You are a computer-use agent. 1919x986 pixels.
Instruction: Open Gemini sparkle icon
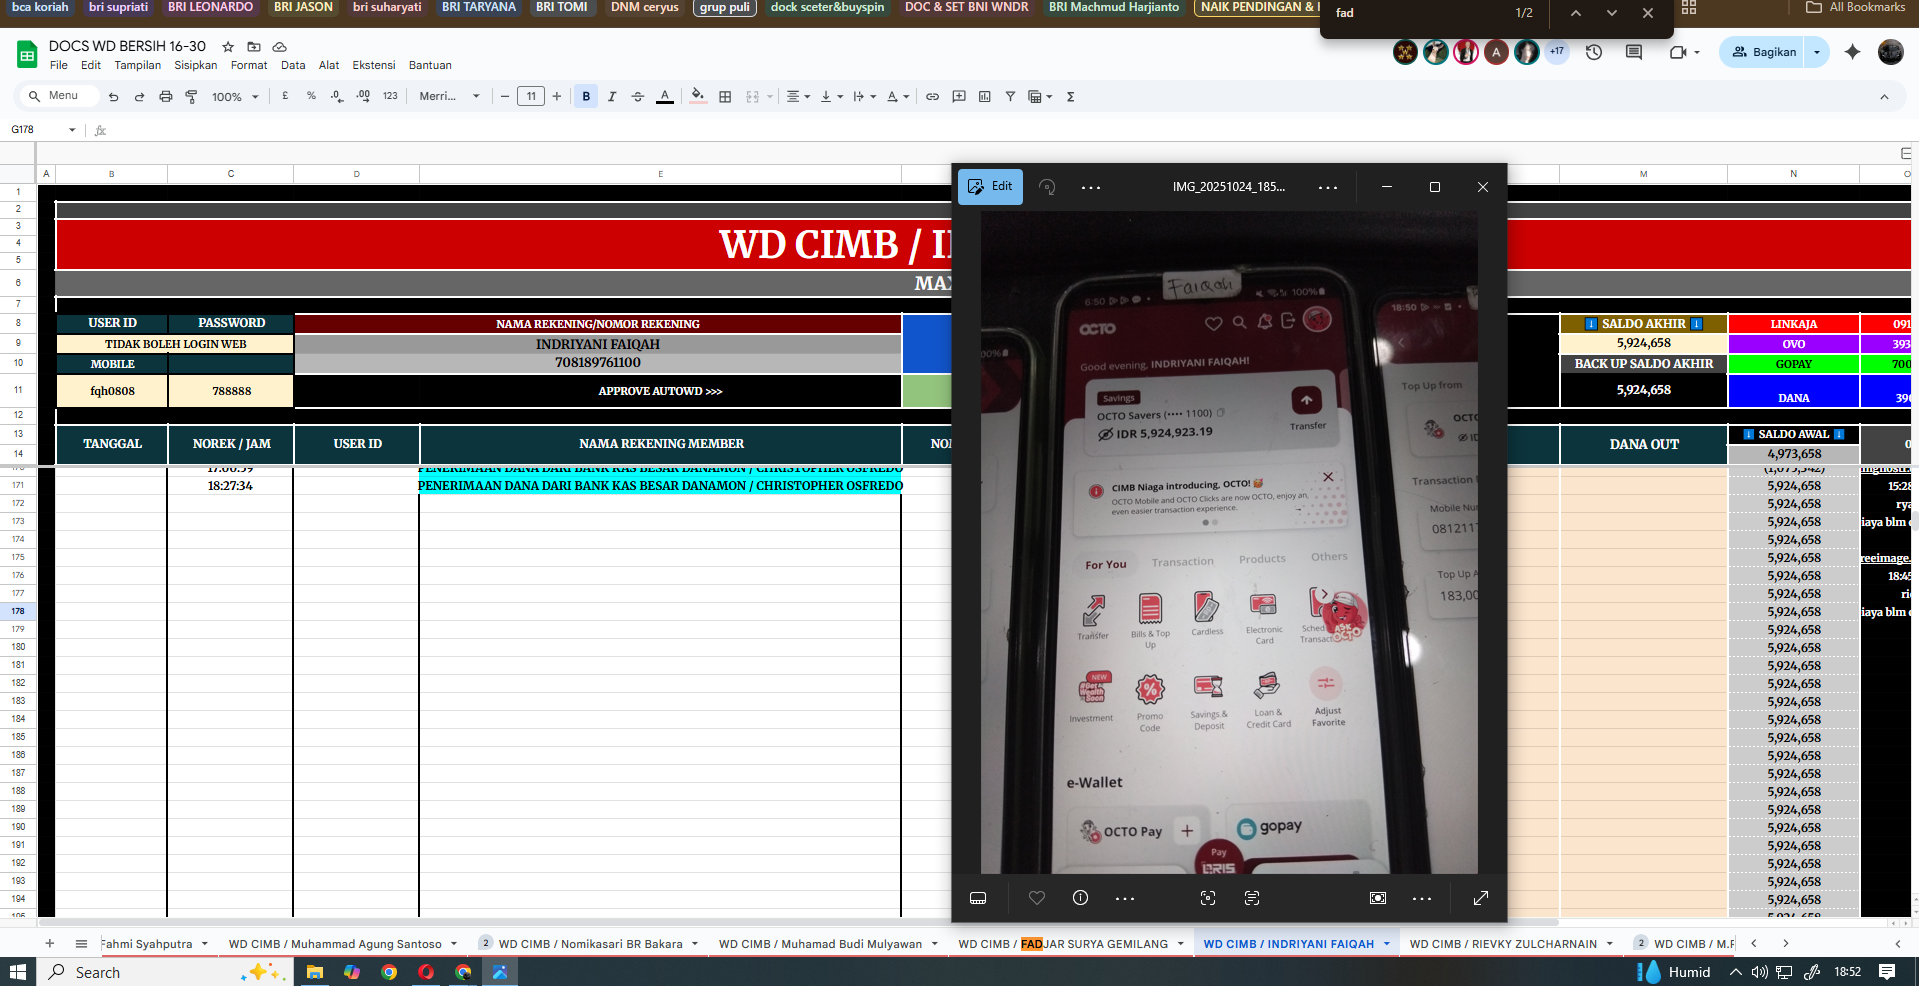click(x=1852, y=52)
